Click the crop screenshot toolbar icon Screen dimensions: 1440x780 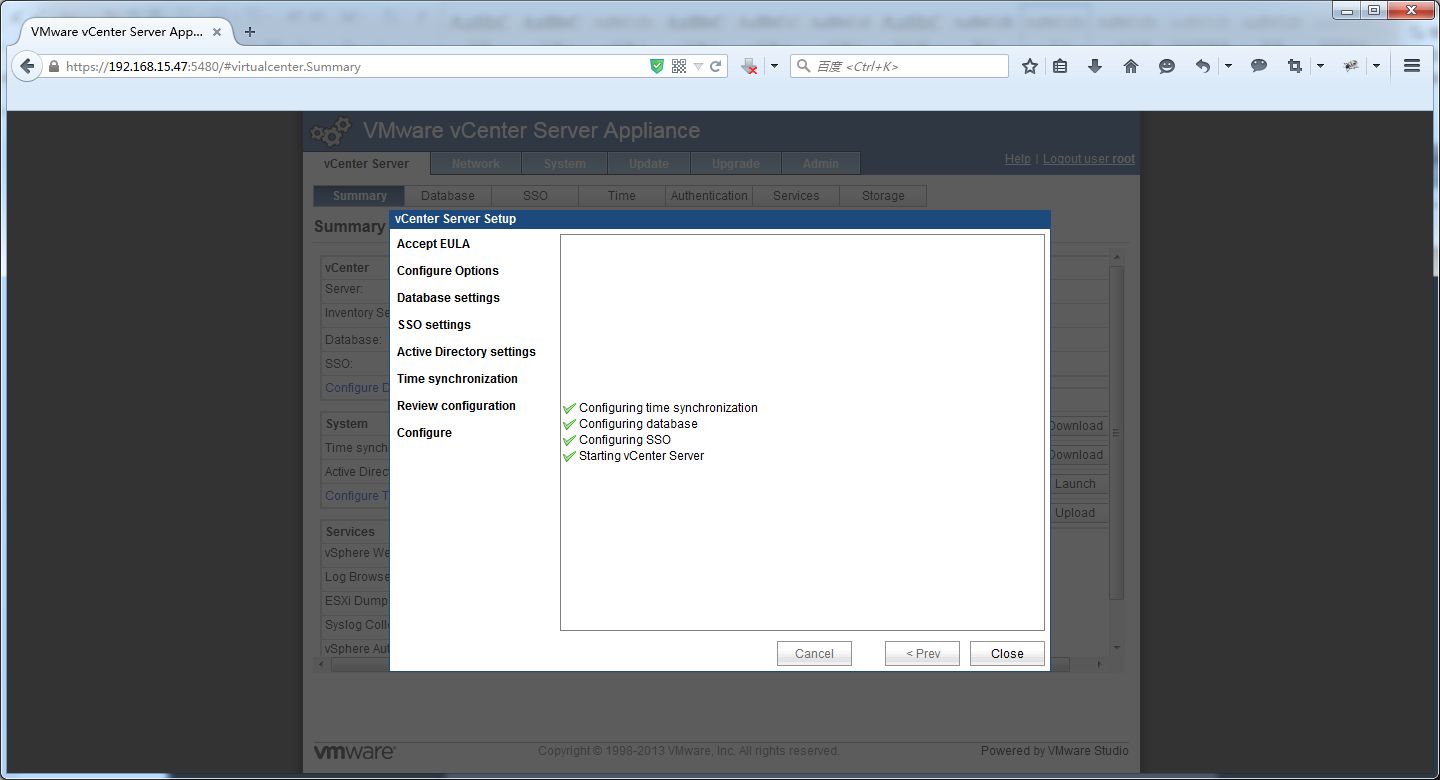click(1295, 66)
